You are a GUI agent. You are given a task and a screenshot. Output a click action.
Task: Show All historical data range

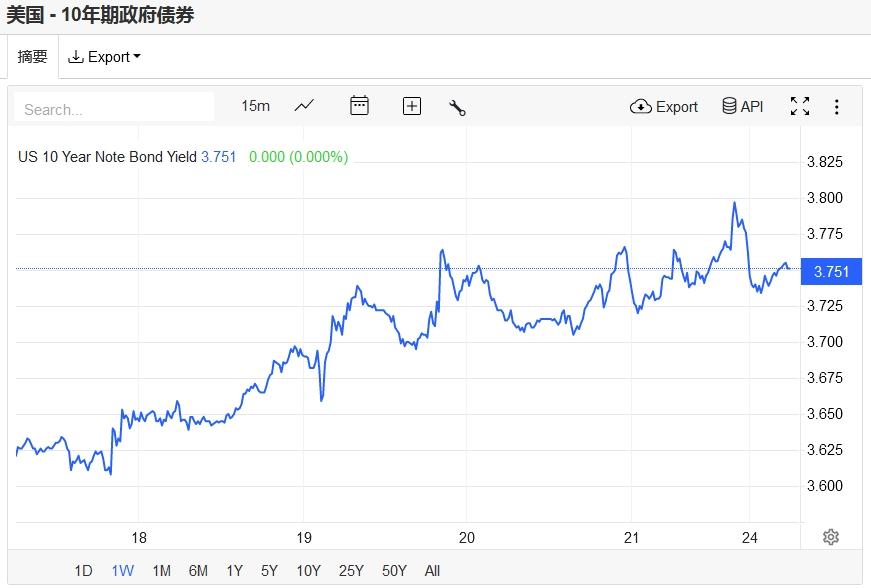pos(432,571)
